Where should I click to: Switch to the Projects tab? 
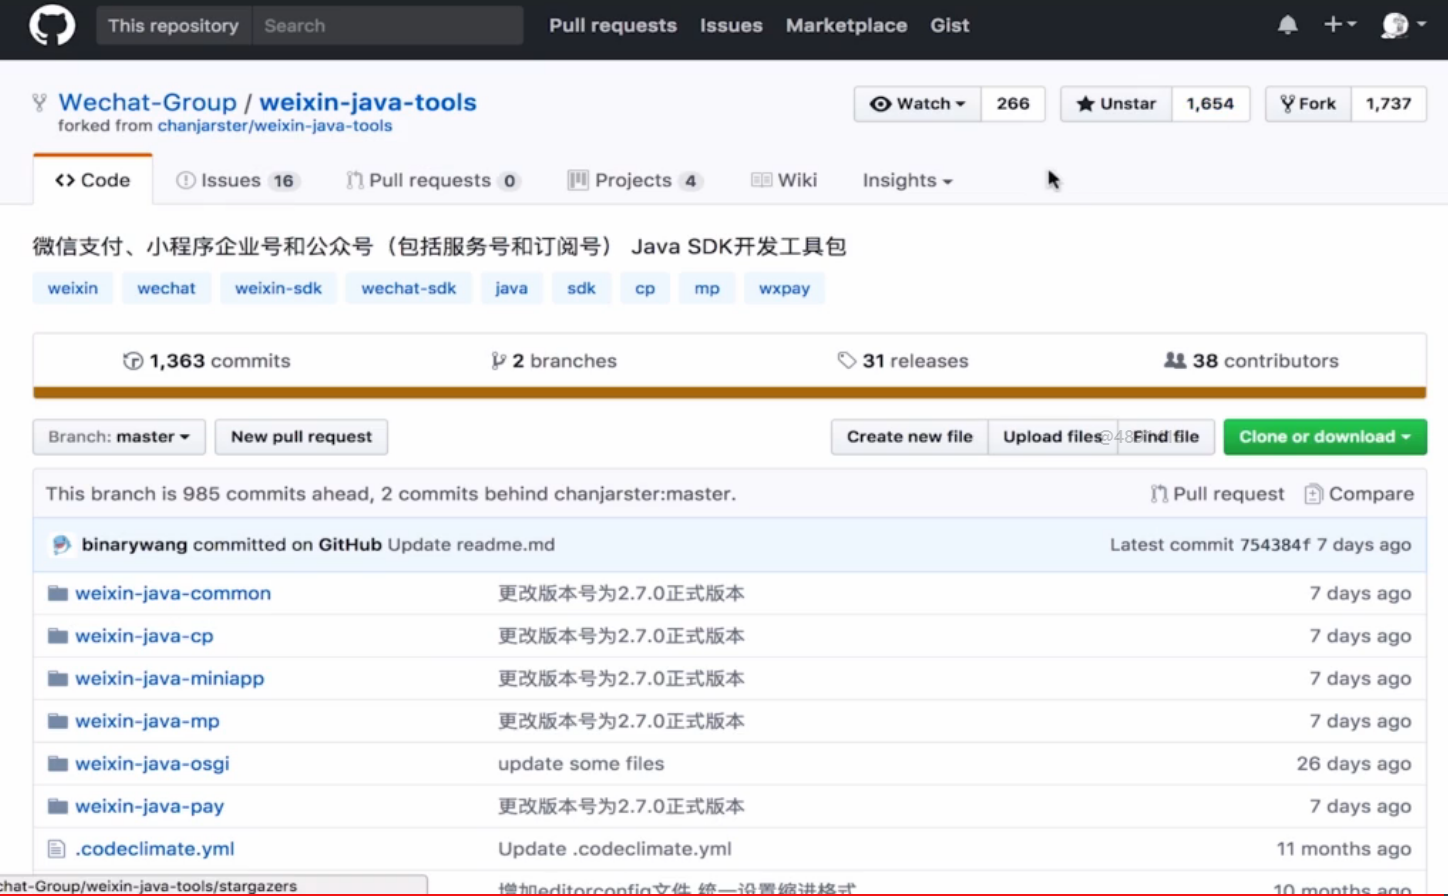point(635,181)
